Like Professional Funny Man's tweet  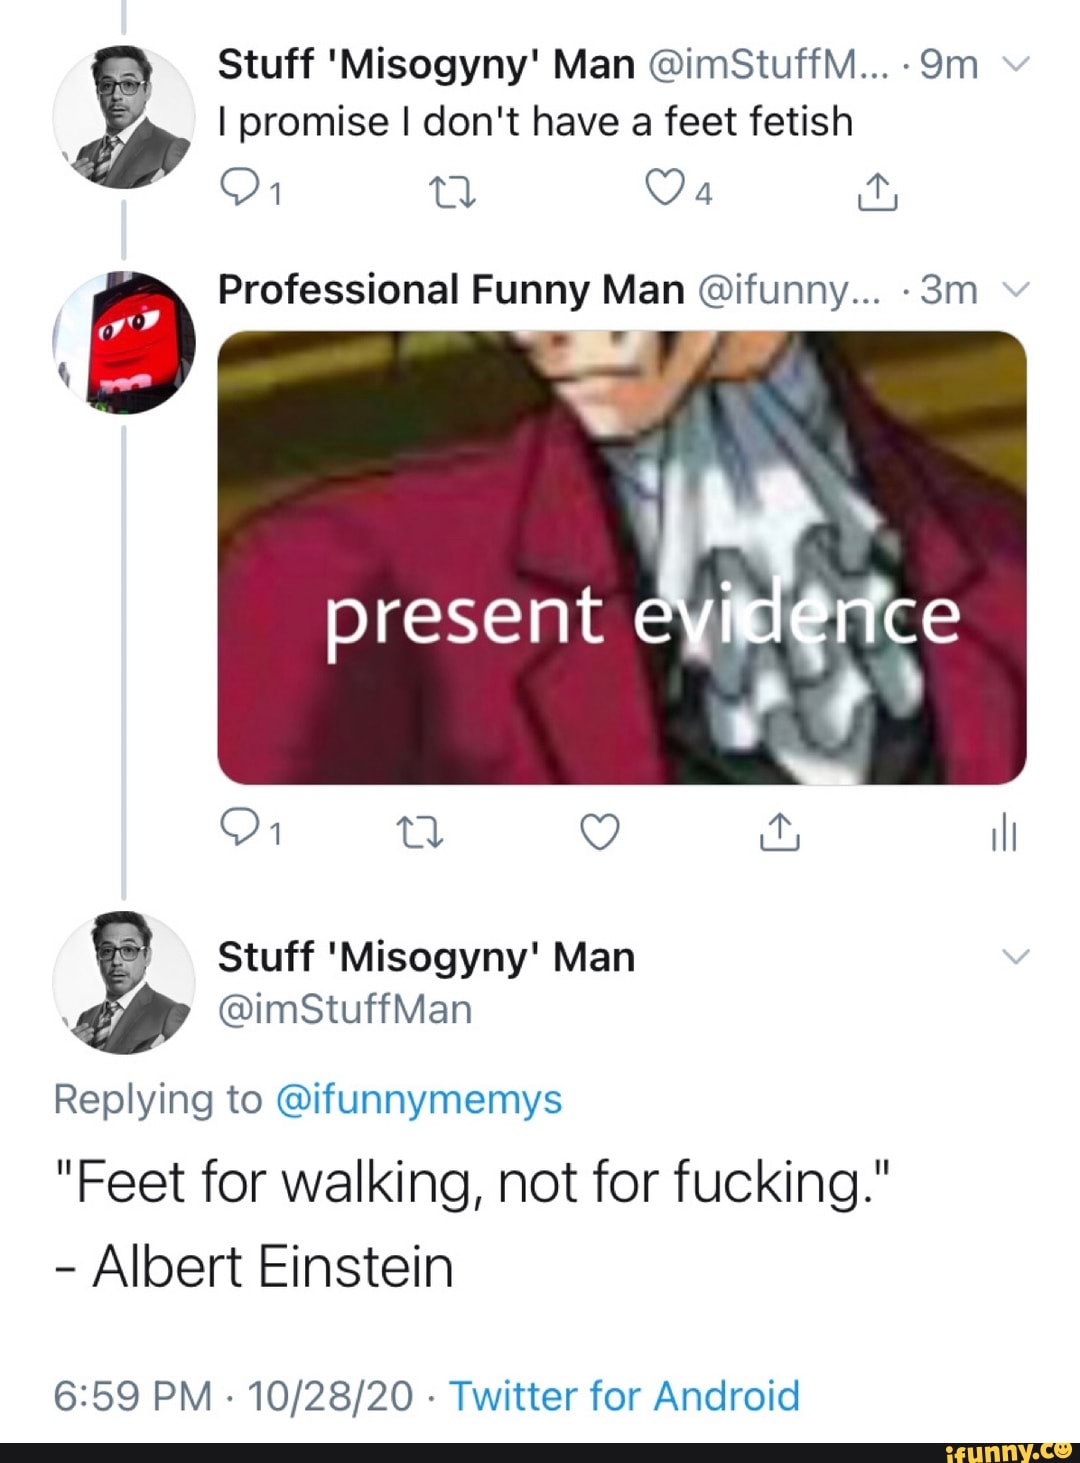pyautogui.click(x=600, y=831)
